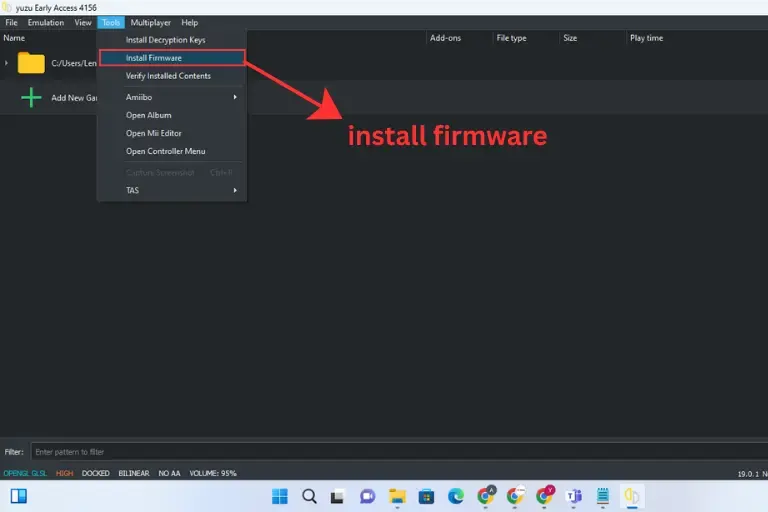Choose Install Firmware menu entry
768x512 pixels.
coord(171,58)
